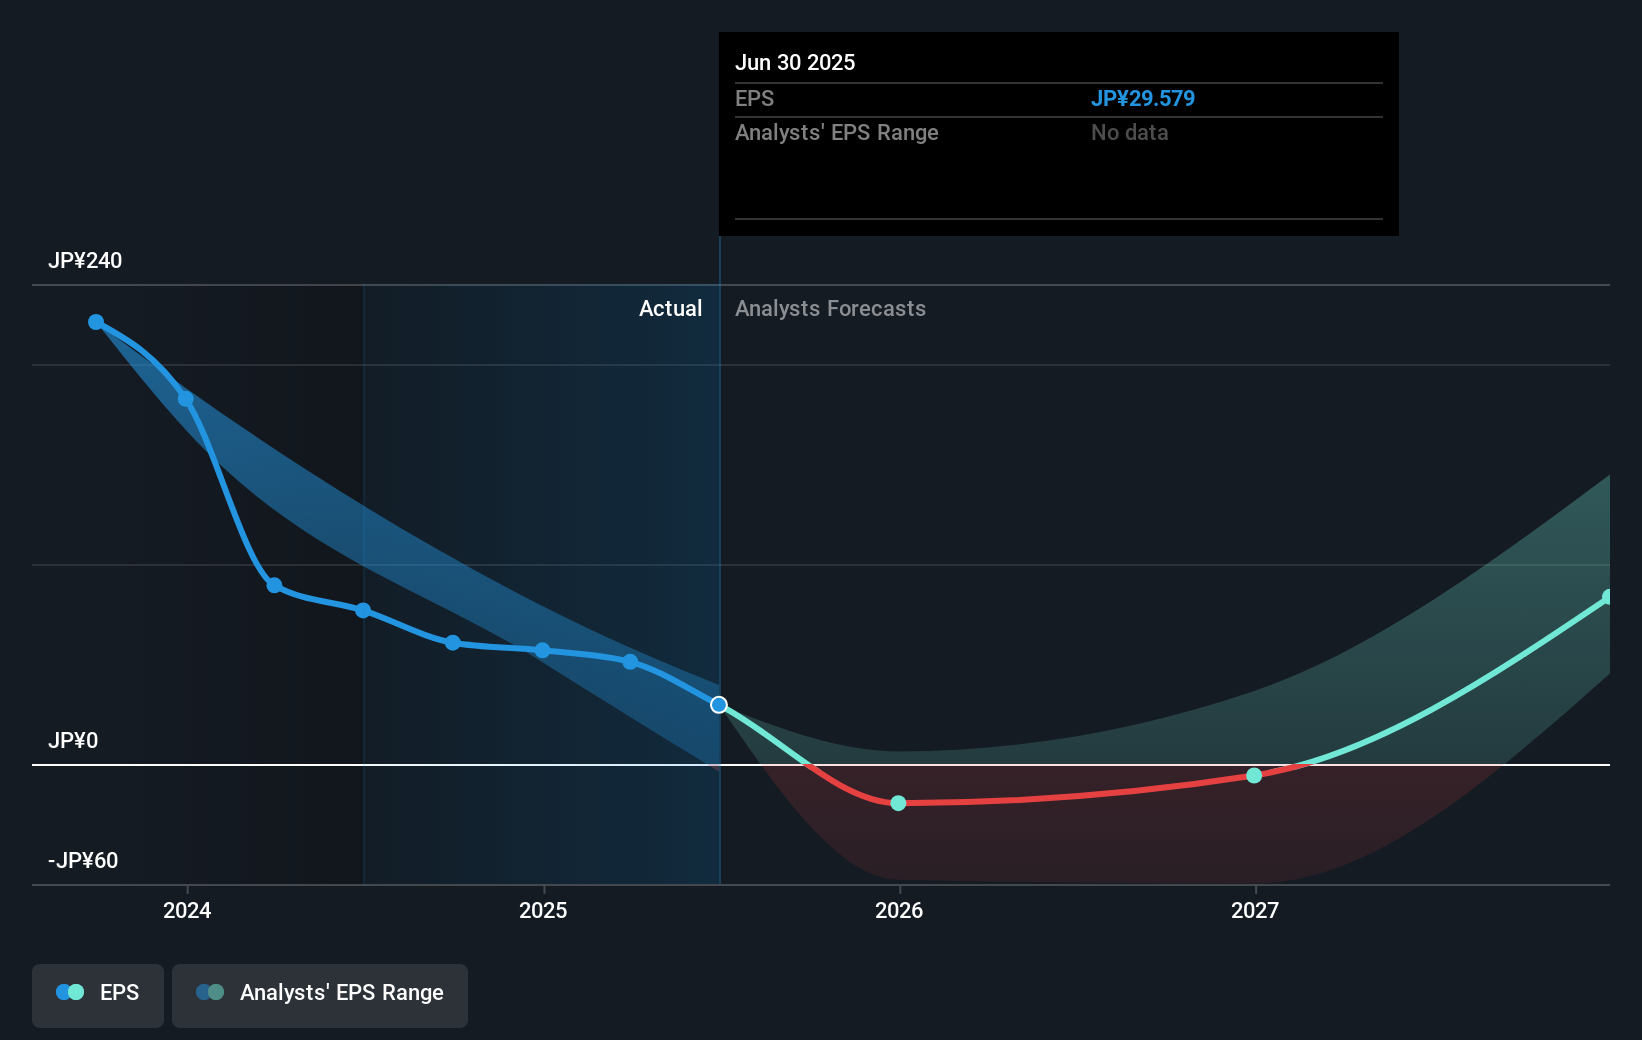Toggle the Analysts' EPS Range series
Screen dimensions: 1642x1040
pyautogui.click(x=319, y=995)
